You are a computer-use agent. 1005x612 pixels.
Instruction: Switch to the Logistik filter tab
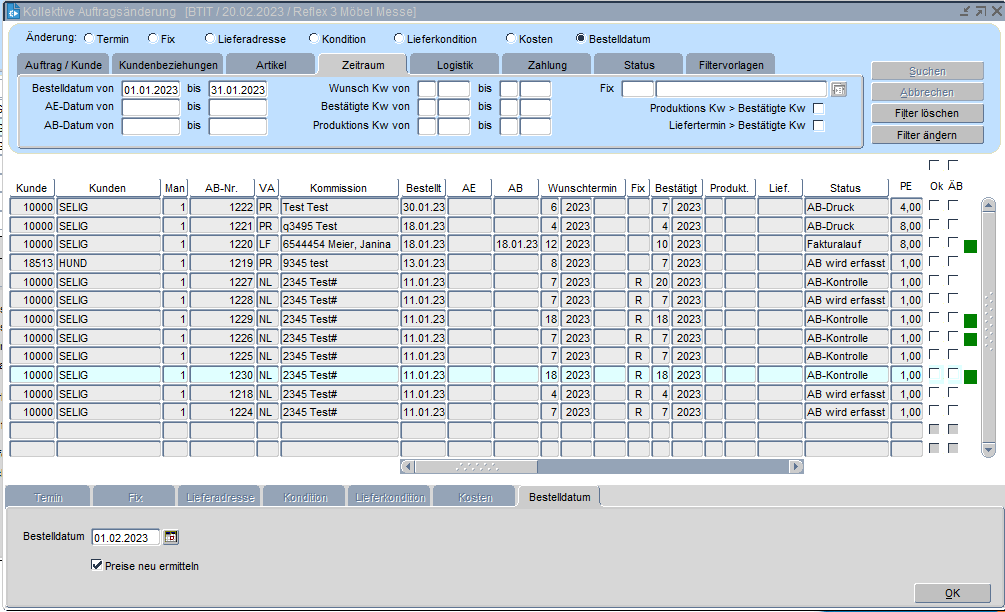click(x=454, y=65)
